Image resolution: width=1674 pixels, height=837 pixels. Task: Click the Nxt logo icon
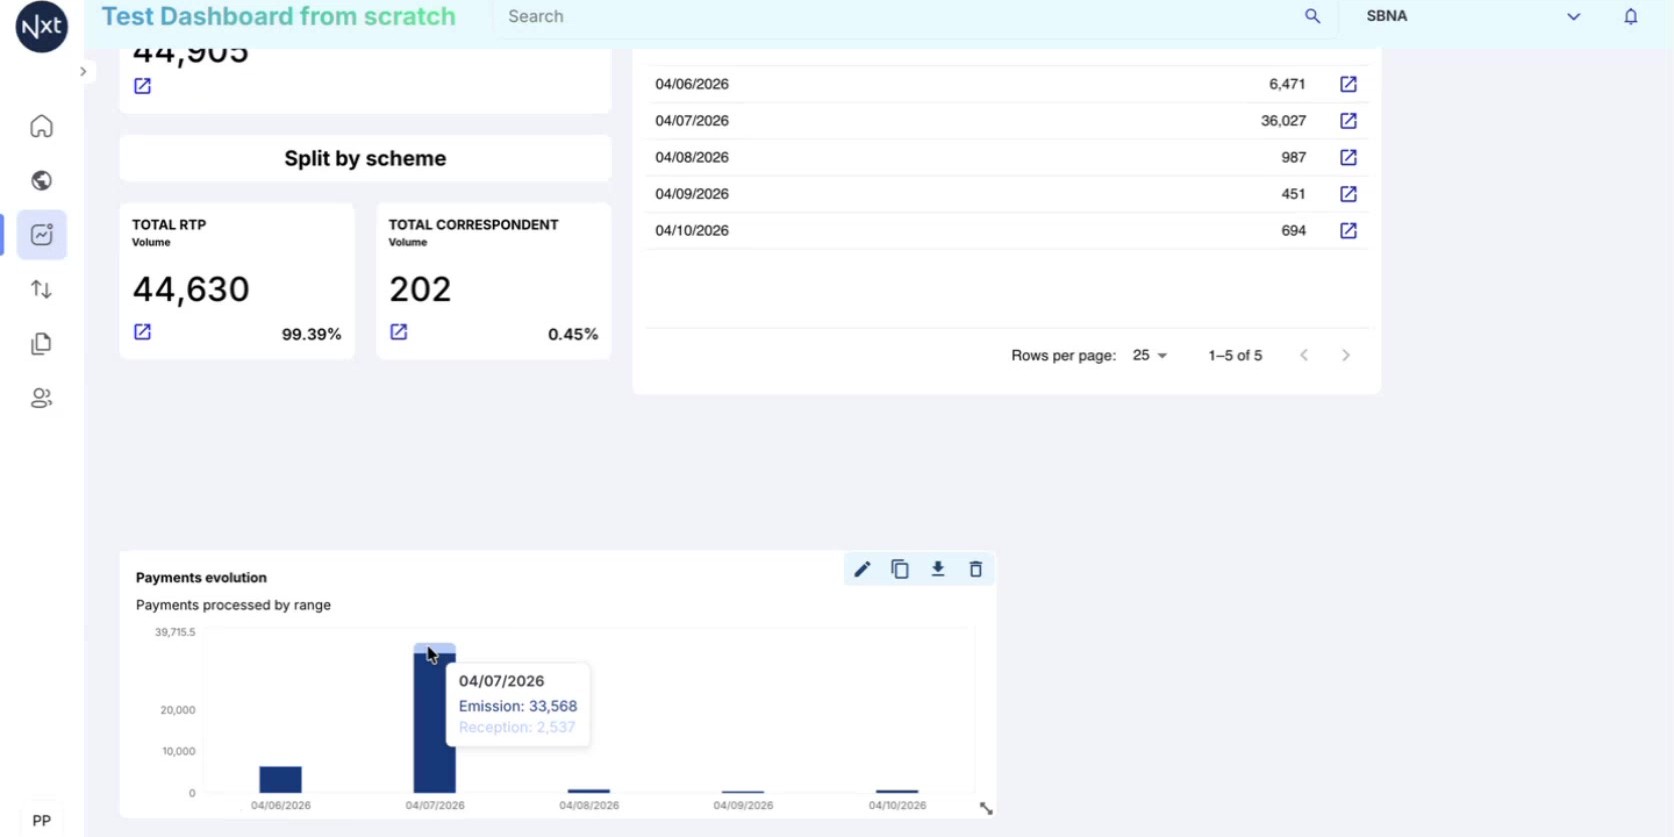[41, 26]
